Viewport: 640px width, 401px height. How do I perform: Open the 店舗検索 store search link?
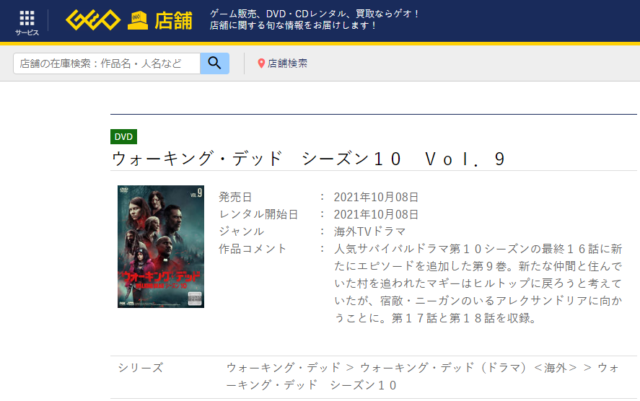point(287,63)
